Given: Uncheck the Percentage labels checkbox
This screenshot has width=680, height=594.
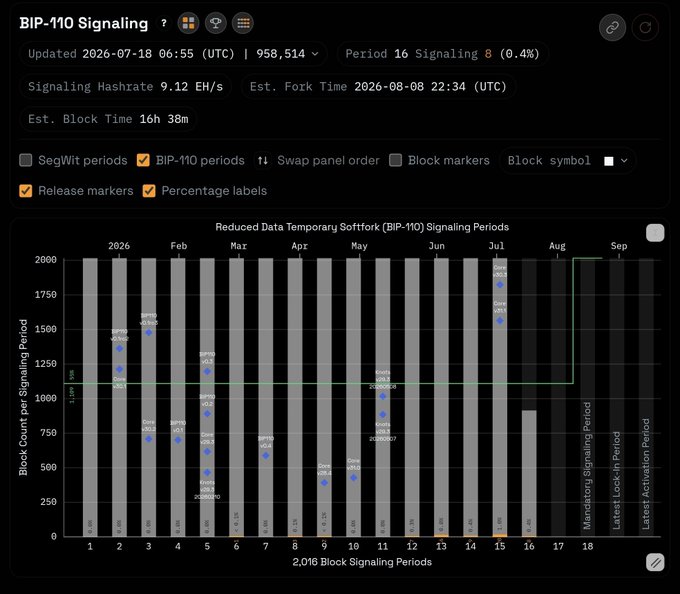Looking at the screenshot, I should [149, 191].
